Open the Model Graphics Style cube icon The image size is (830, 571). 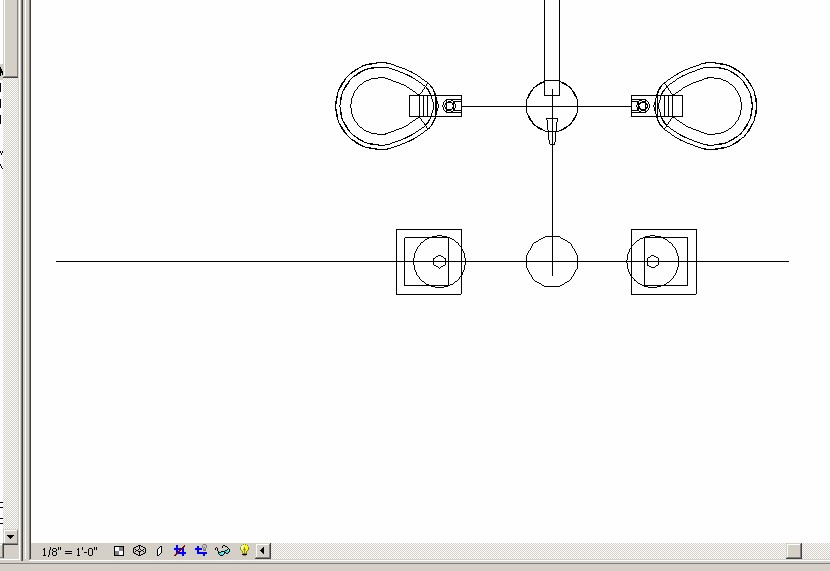click(x=139, y=551)
